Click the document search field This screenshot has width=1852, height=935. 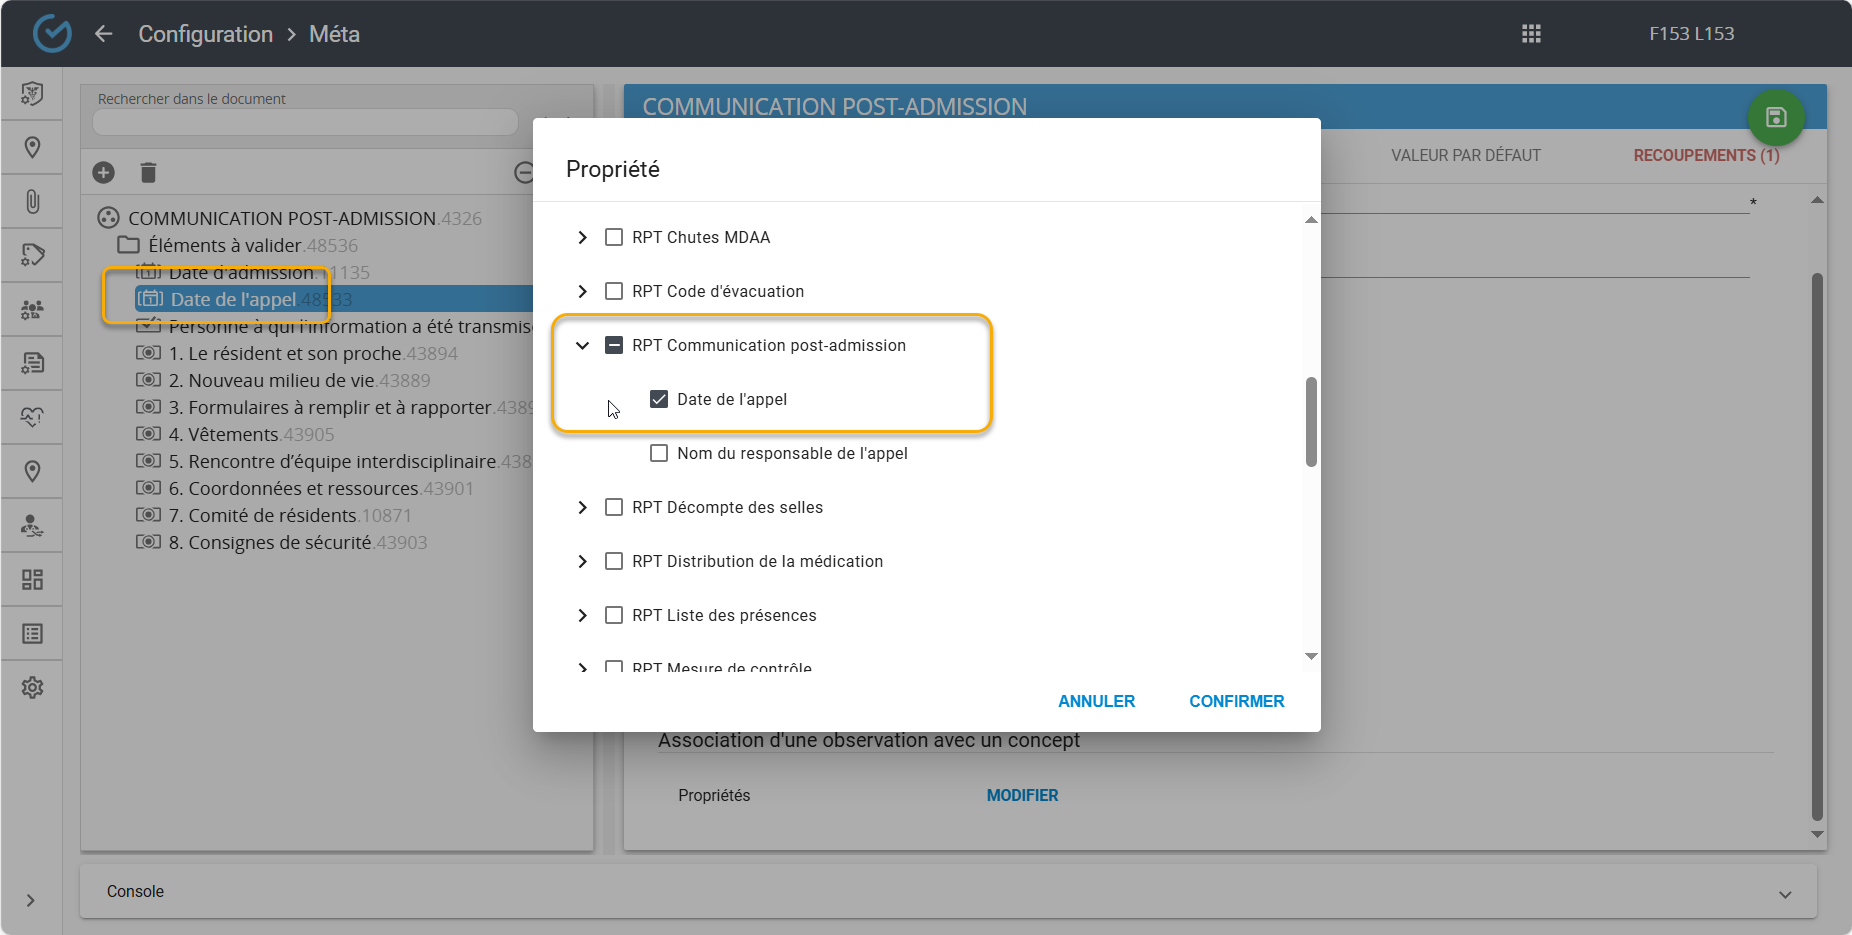tap(305, 122)
